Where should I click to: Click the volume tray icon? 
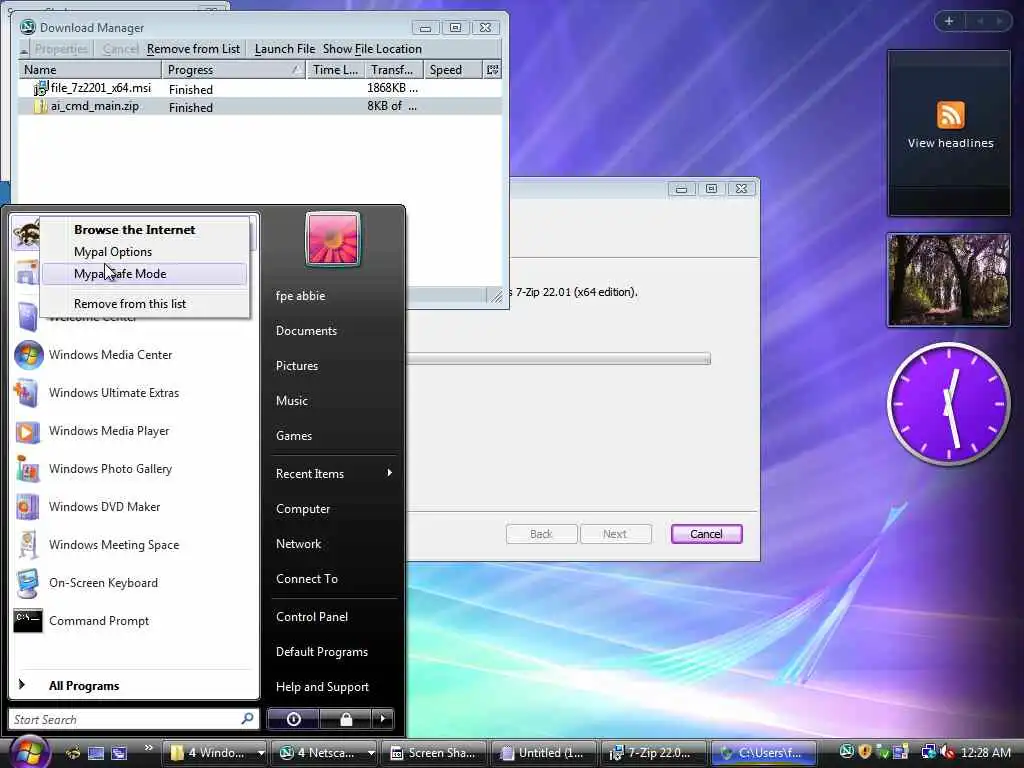pos(947,753)
